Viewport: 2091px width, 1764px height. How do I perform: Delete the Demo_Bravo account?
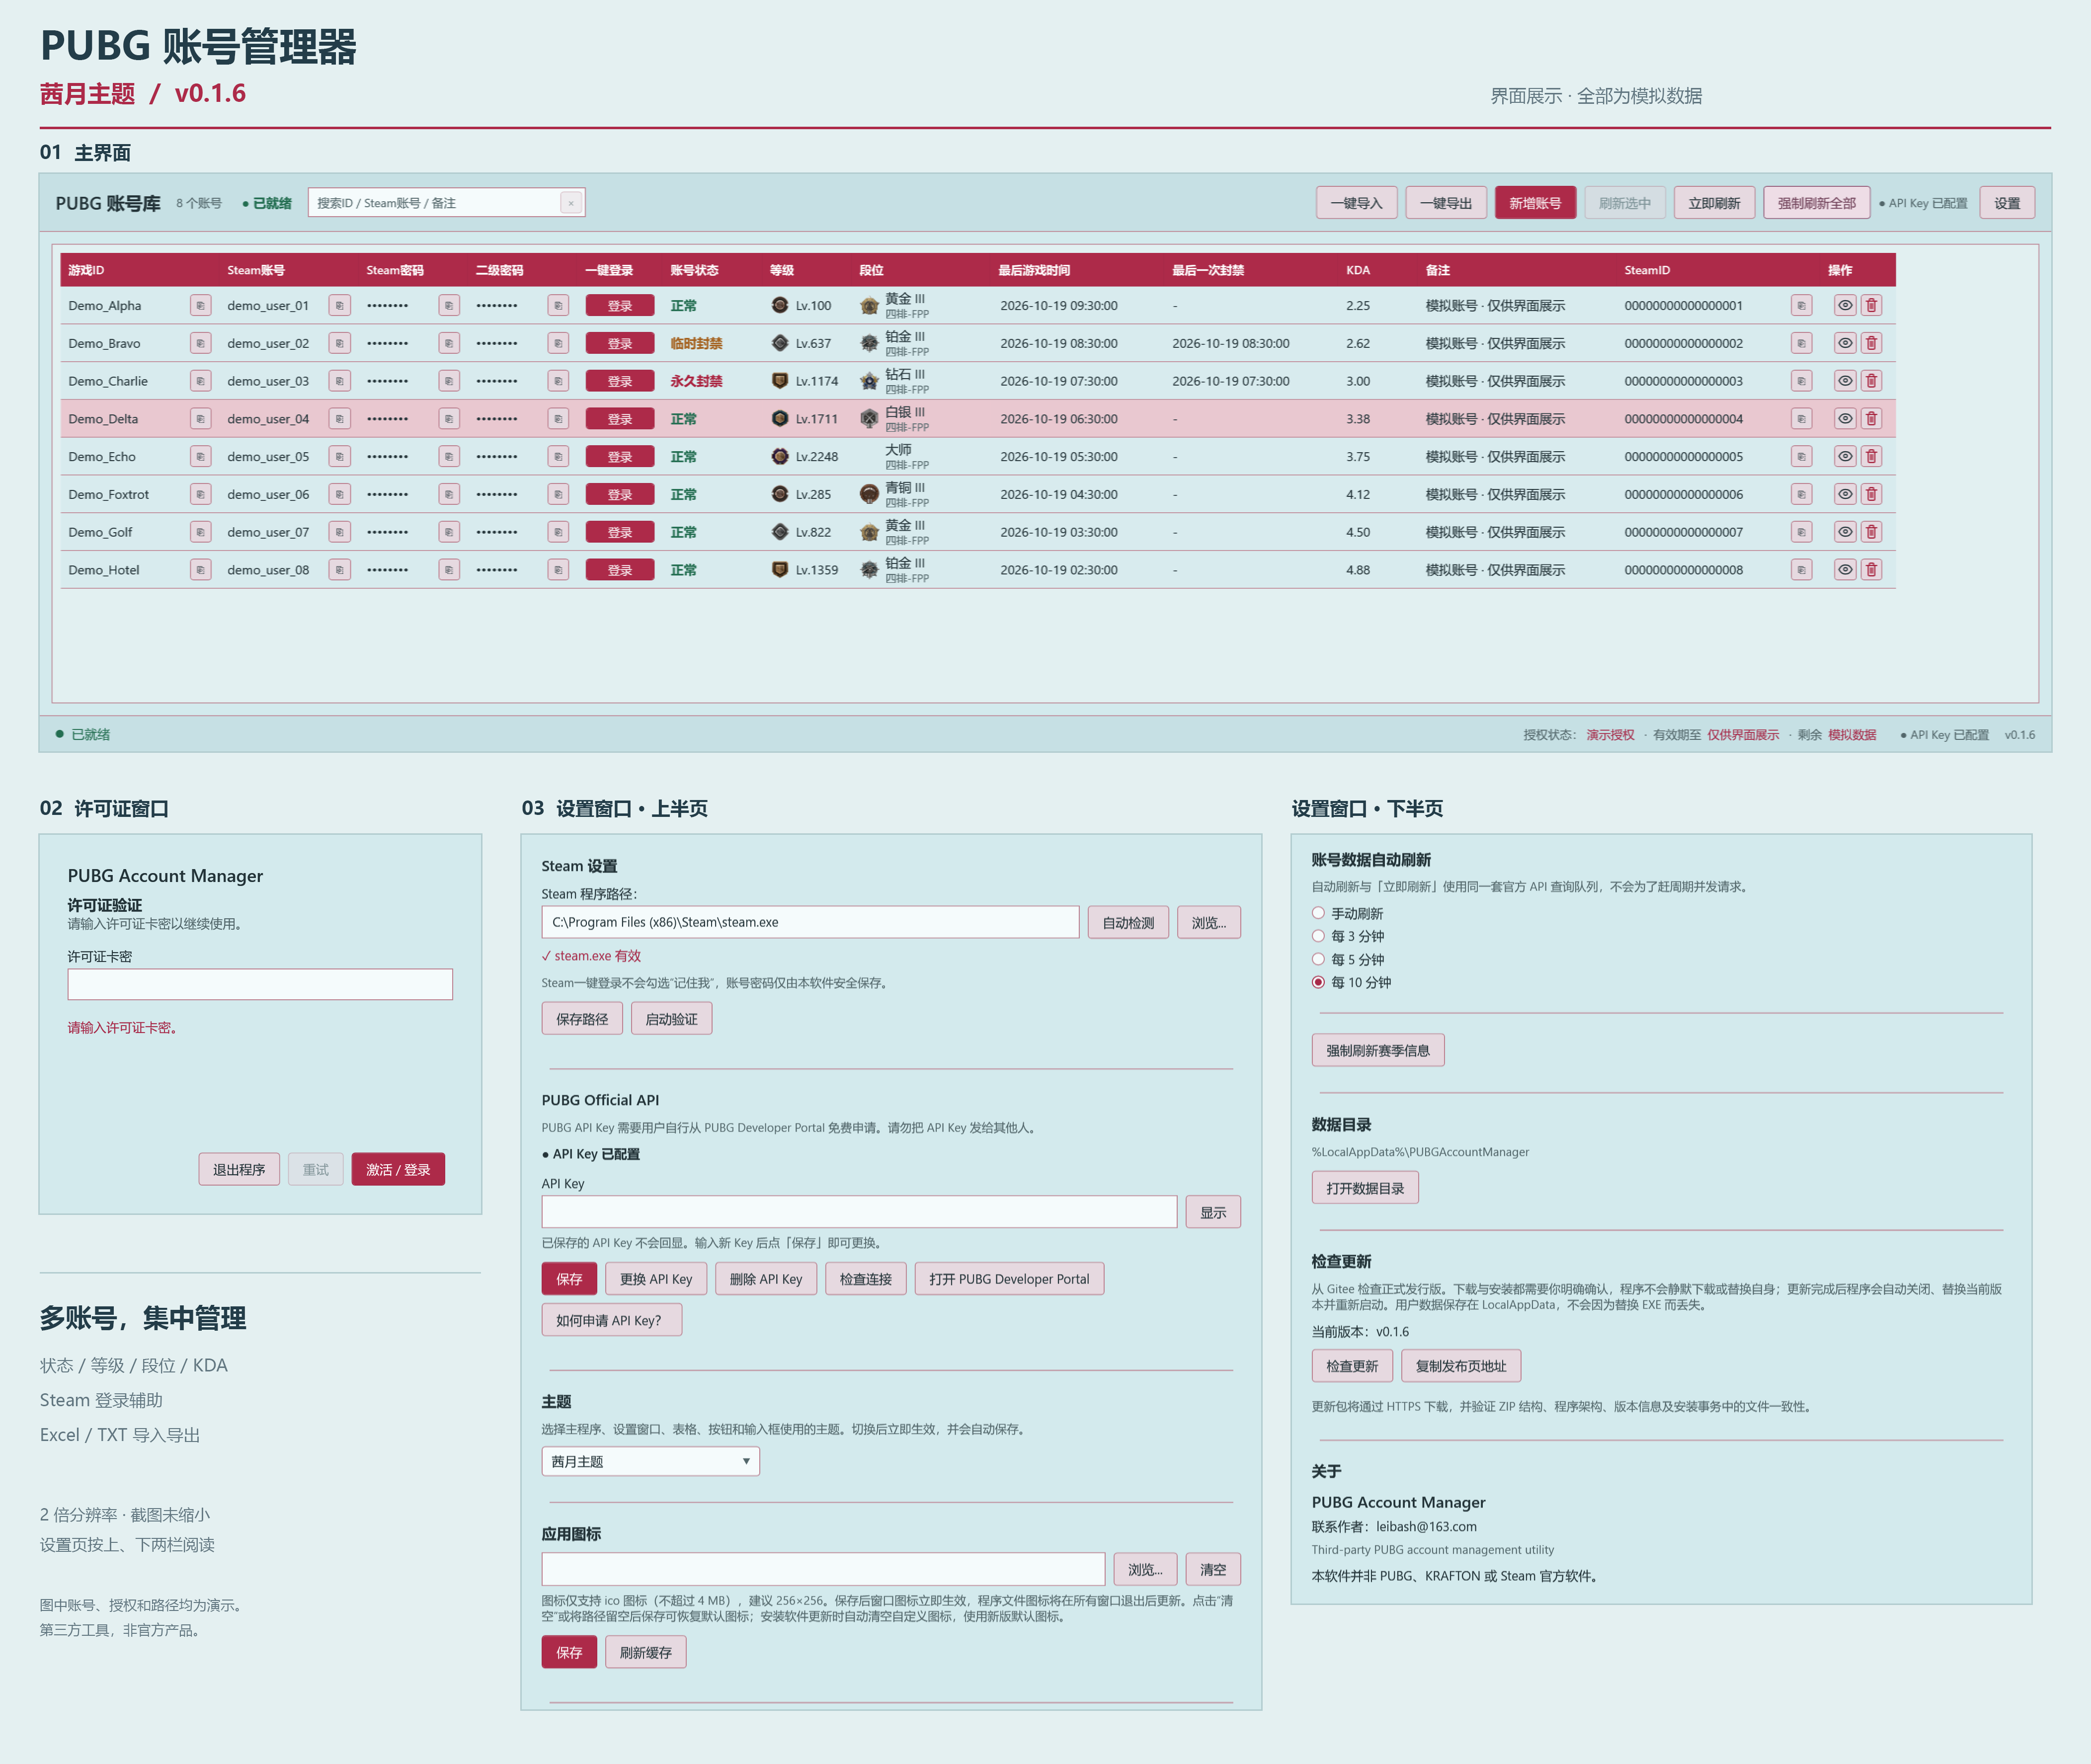coord(1871,343)
